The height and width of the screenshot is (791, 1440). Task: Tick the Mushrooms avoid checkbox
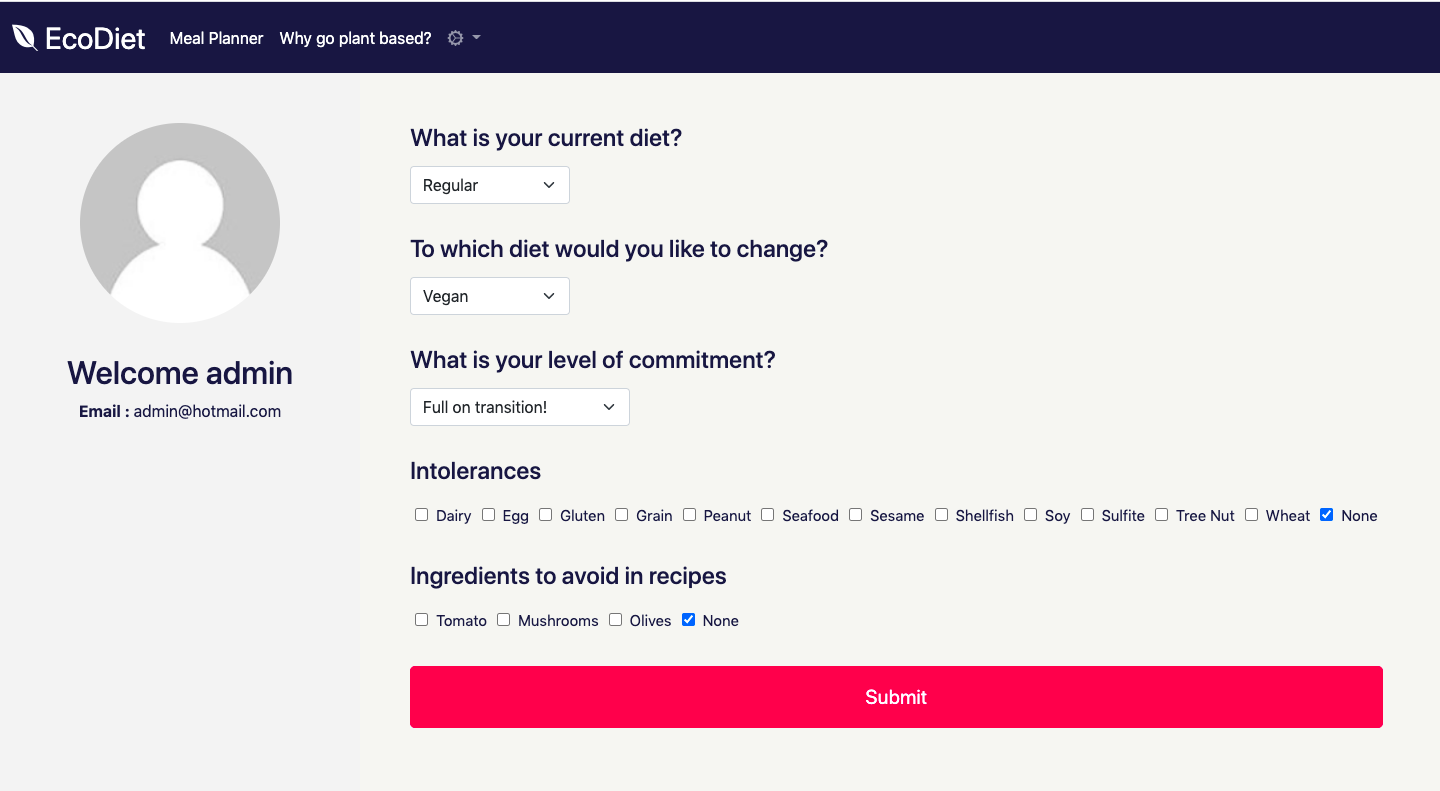503,620
